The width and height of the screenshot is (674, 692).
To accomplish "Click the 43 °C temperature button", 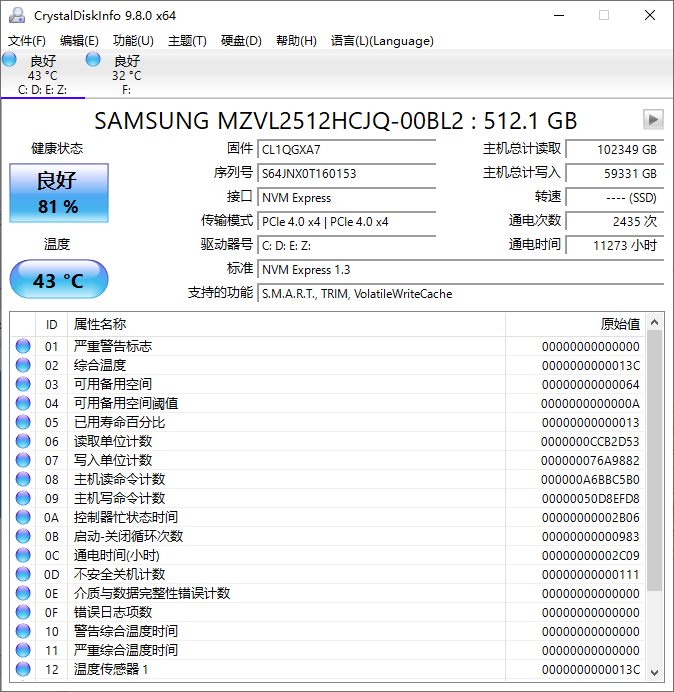I will pyautogui.click(x=58, y=280).
